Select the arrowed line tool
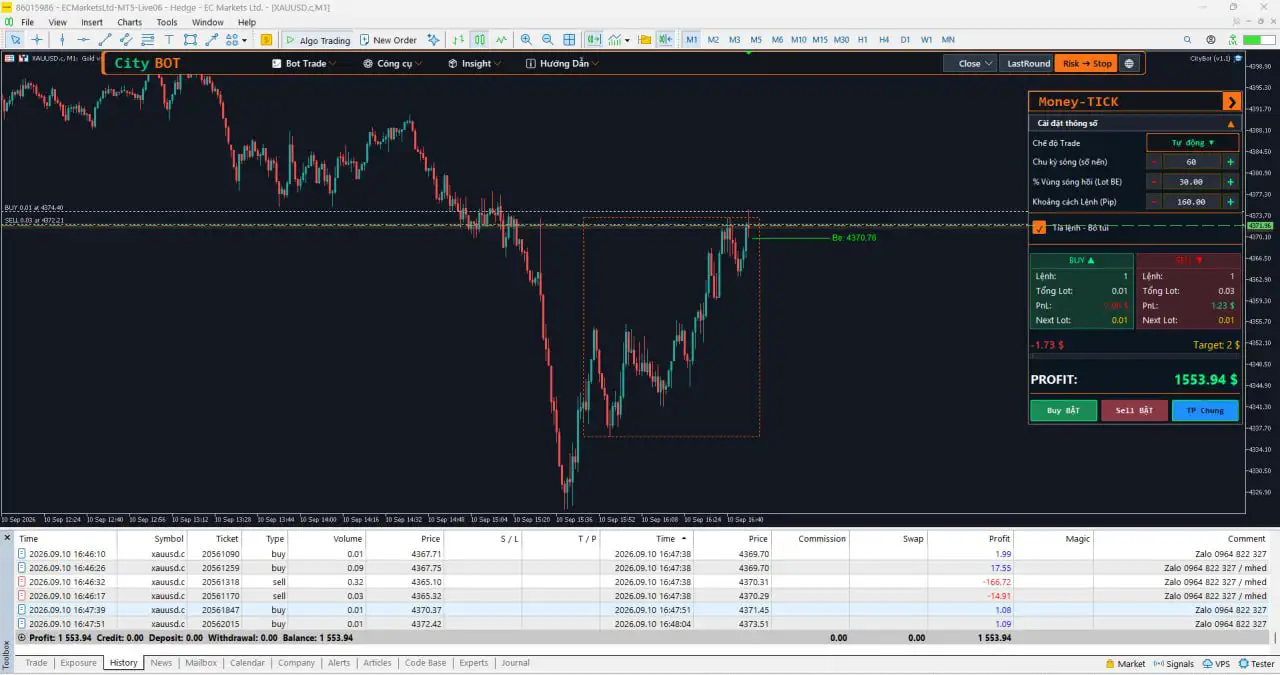The height and width of the screenshot is (675, 1280). (x=211, y=40)
